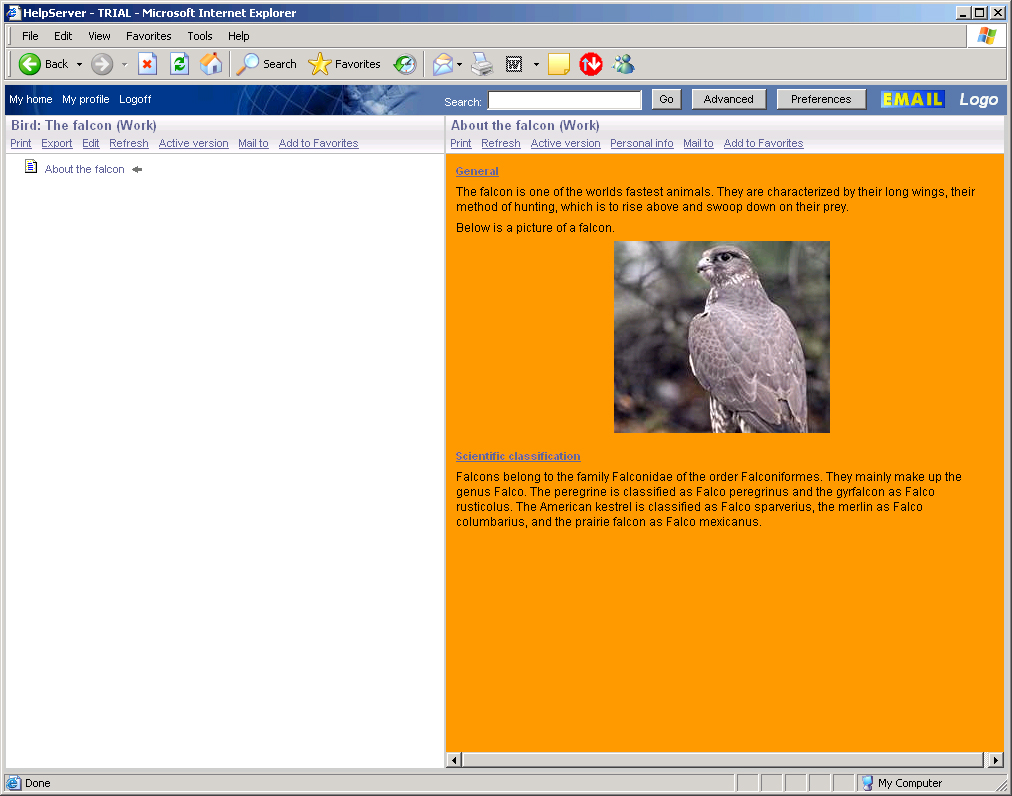Expand the Edit with Word dropdown arrow
This screenshot has height=796, width=1012.
536,65
